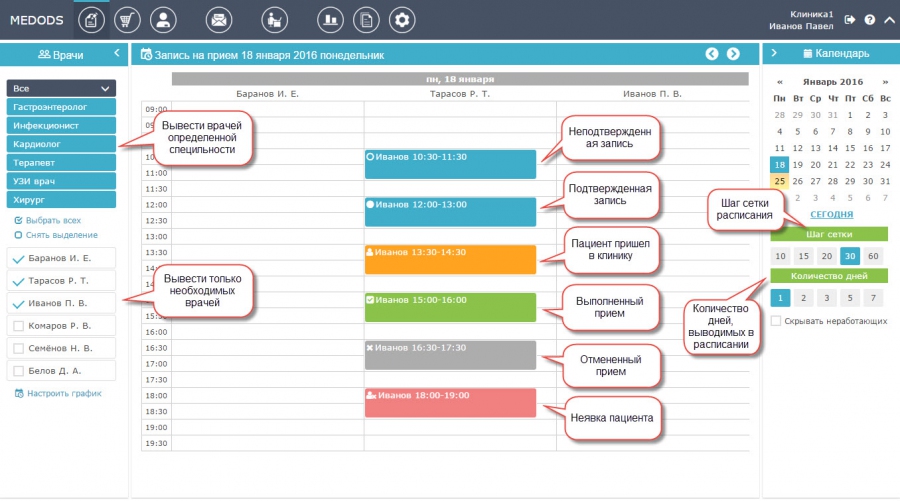Filter doctors by Хирург
The height and width of the screenshot is (501, 900).
pyautogui.click(x=61, y=200)
